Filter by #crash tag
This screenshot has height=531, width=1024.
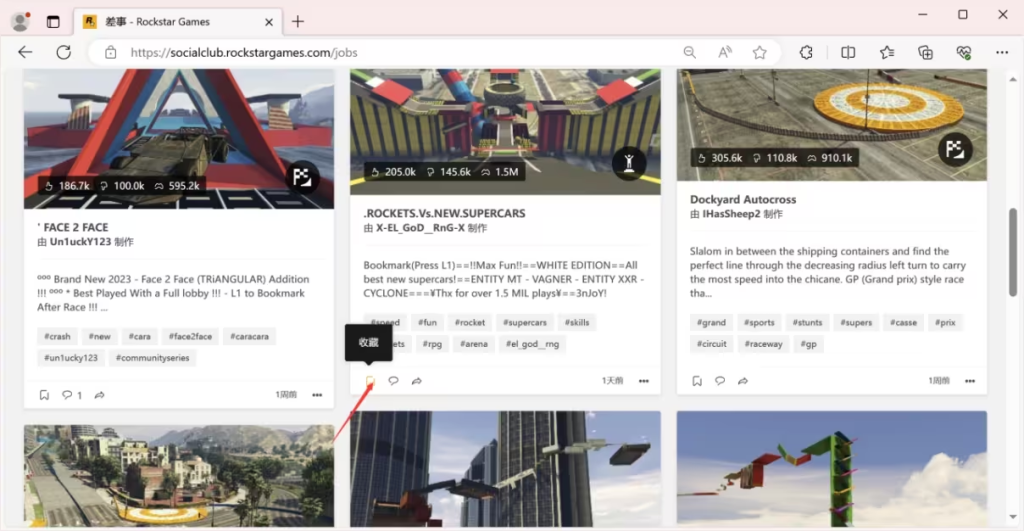click(57, 336)
